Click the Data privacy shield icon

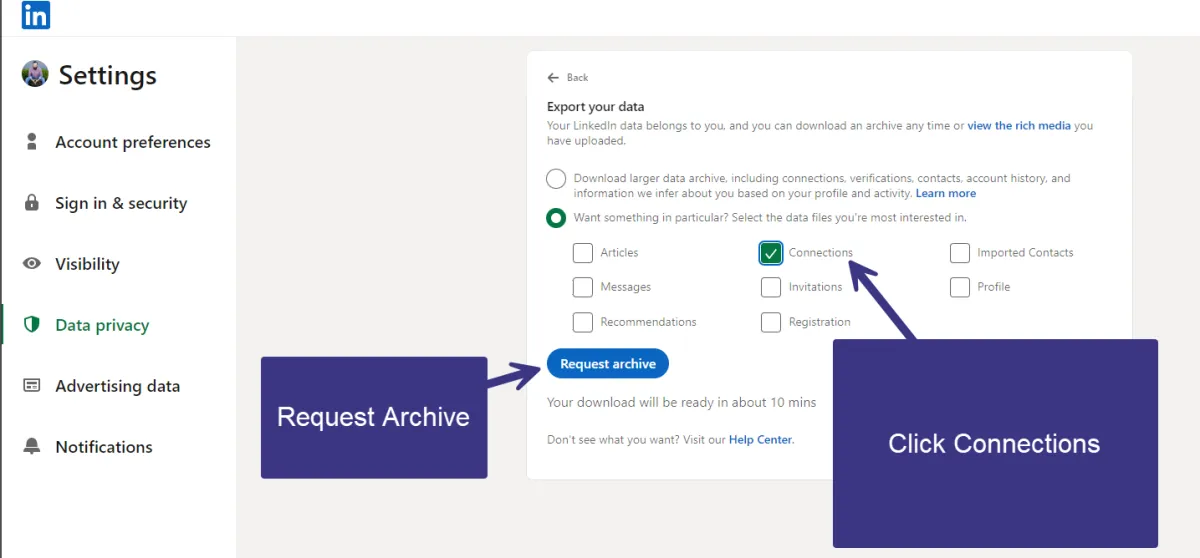pyautogui.click(x=32, y=324)
